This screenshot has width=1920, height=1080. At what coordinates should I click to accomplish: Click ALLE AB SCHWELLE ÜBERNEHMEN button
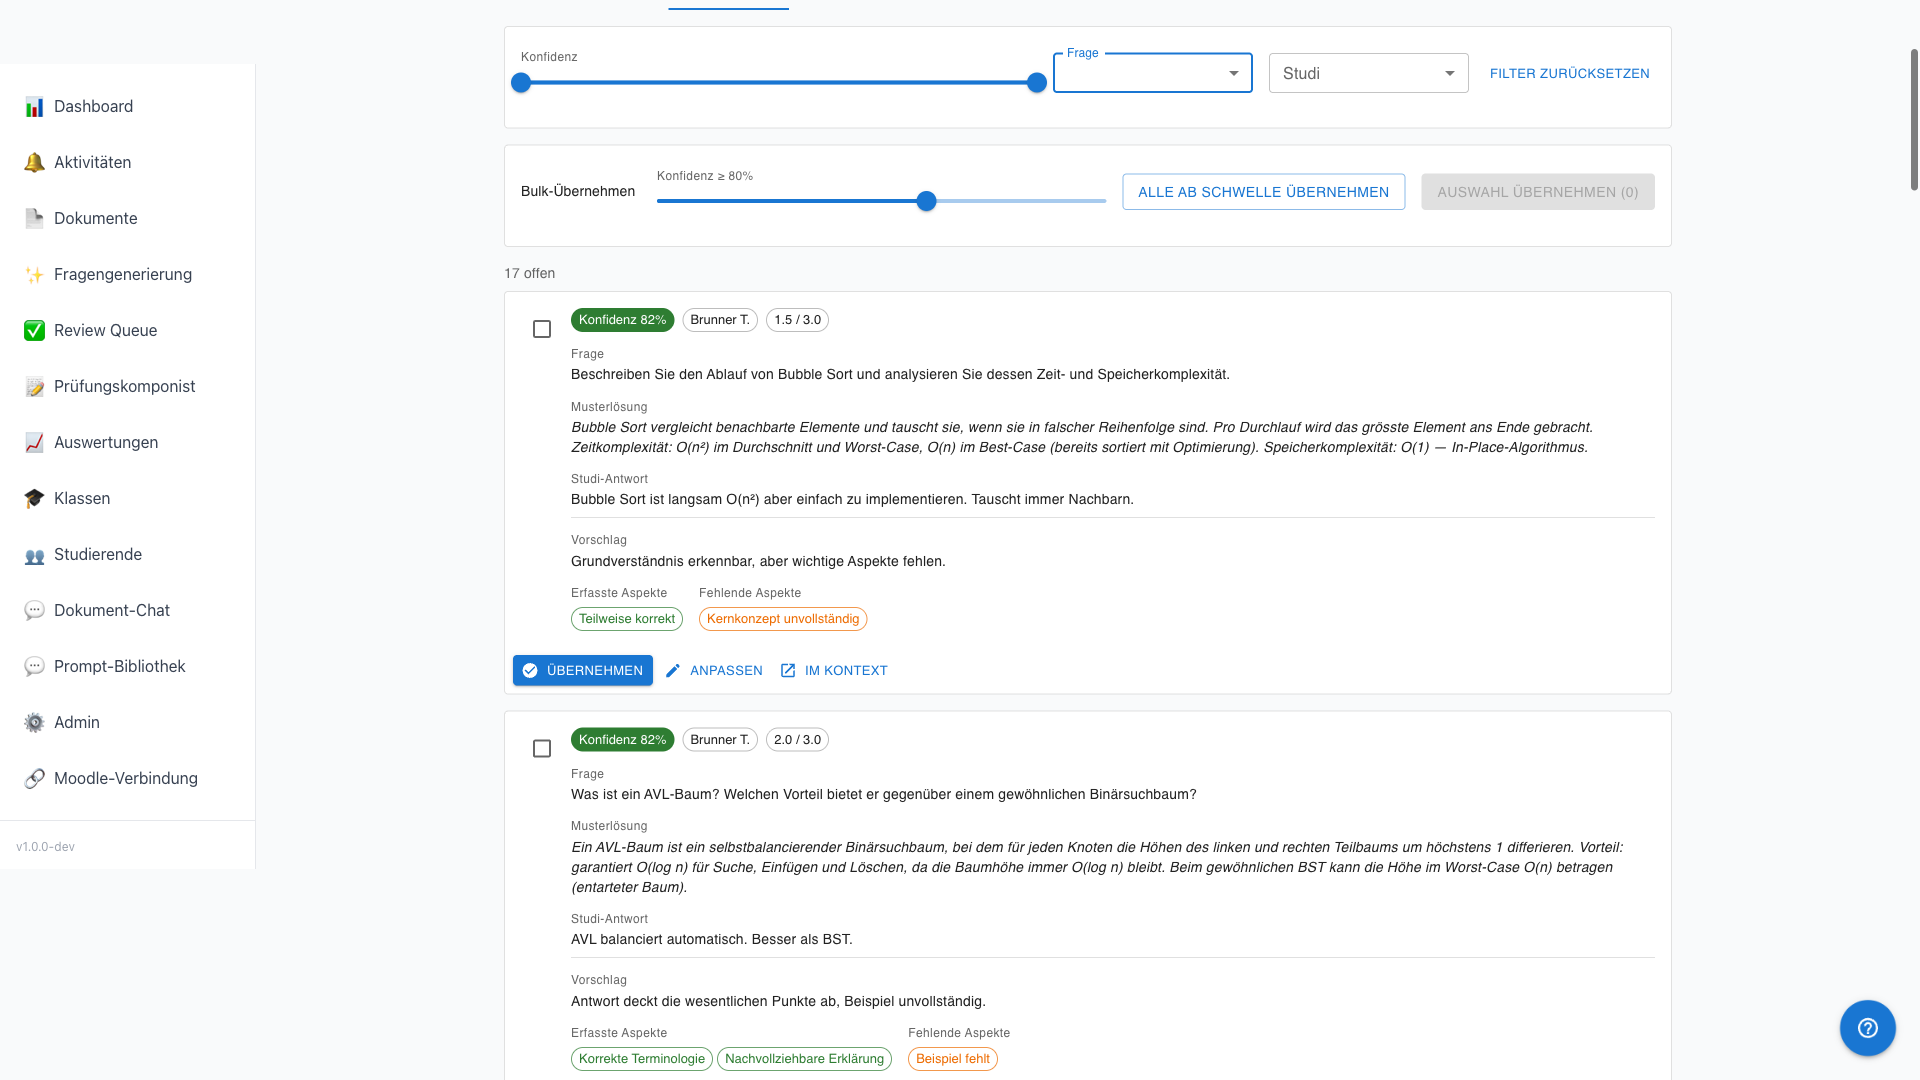pyautogui.click(x=1263, y=192)
